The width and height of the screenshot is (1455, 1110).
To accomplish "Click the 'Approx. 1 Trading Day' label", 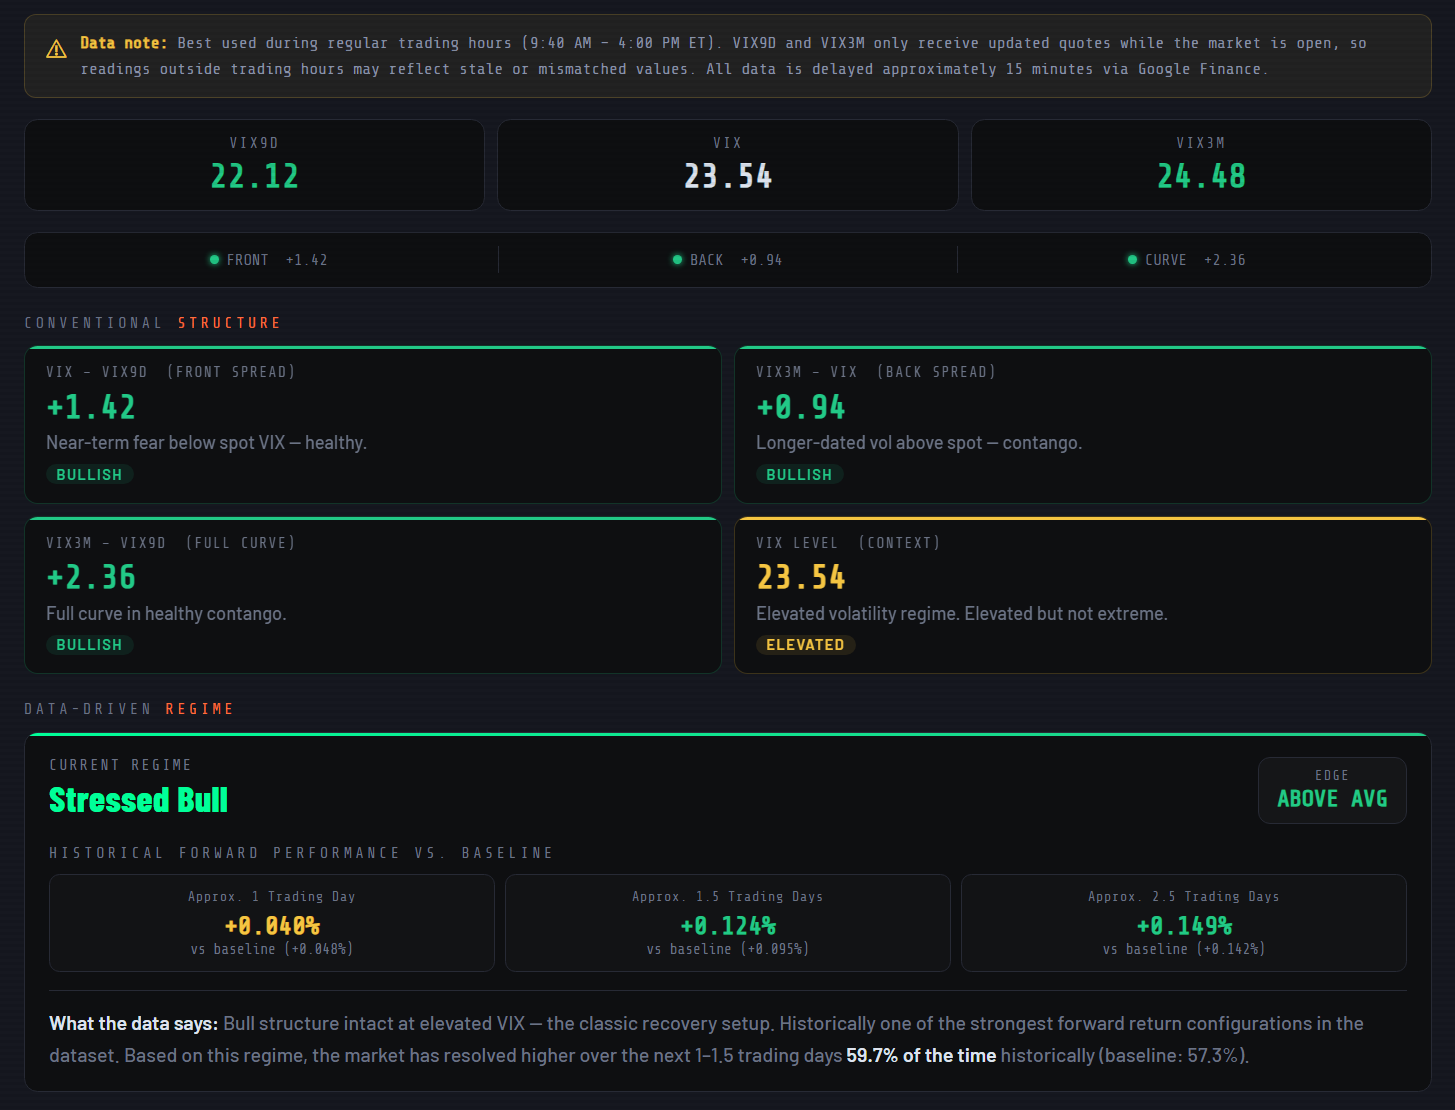I will pos(272,897).
